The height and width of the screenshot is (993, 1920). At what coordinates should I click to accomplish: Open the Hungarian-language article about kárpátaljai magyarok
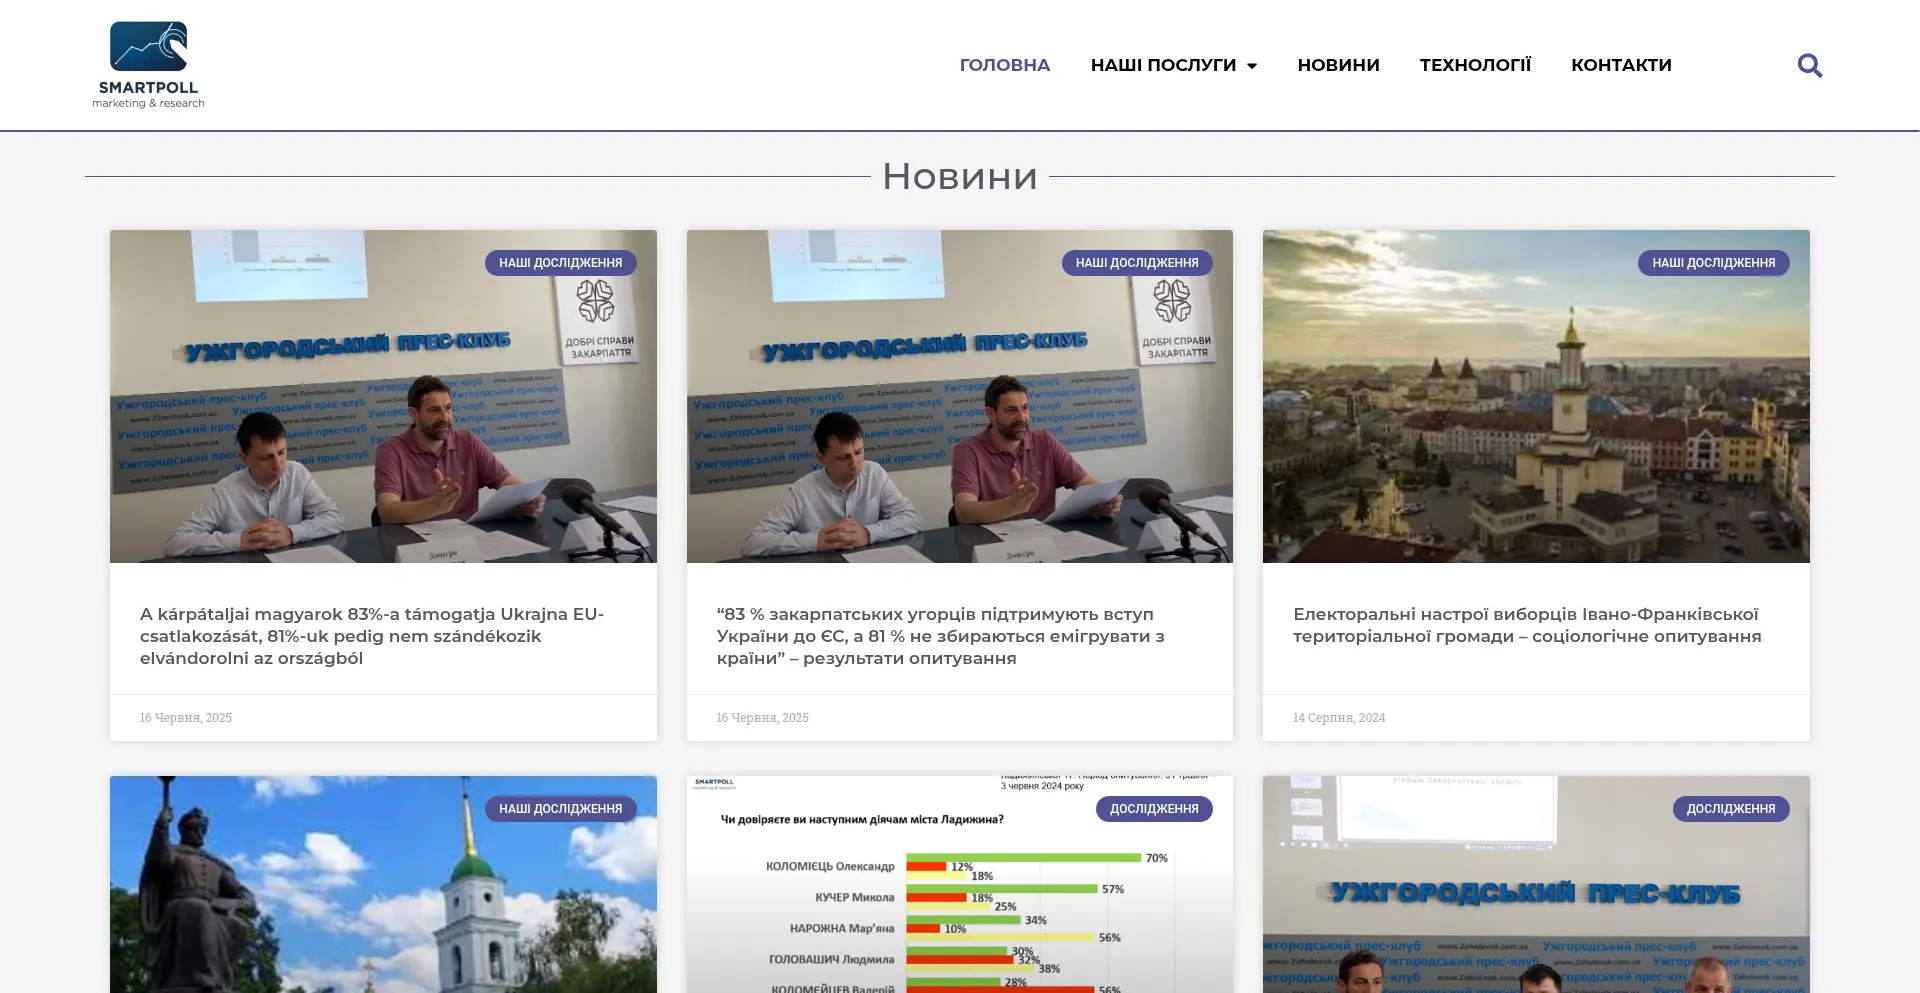point(372,636)
